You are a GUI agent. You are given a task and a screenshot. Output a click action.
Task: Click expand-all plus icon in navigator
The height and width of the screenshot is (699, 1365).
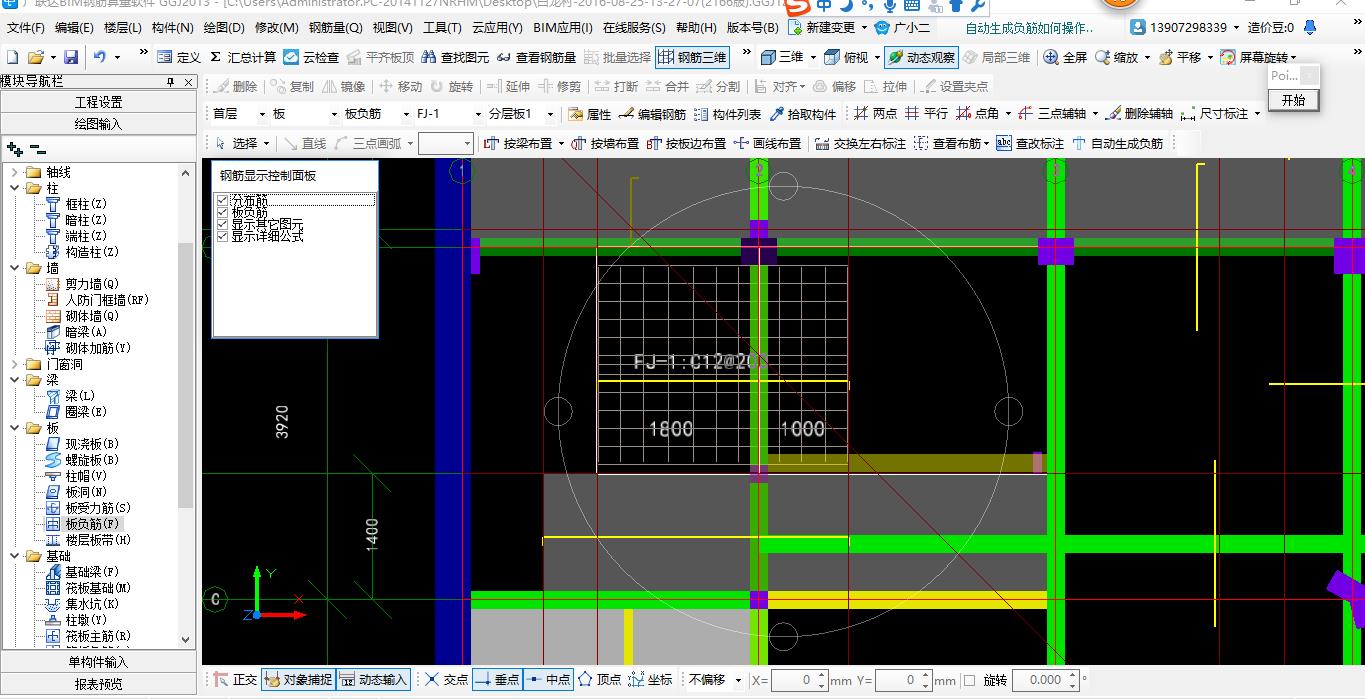pyautogui.click(x=14, y=149)
